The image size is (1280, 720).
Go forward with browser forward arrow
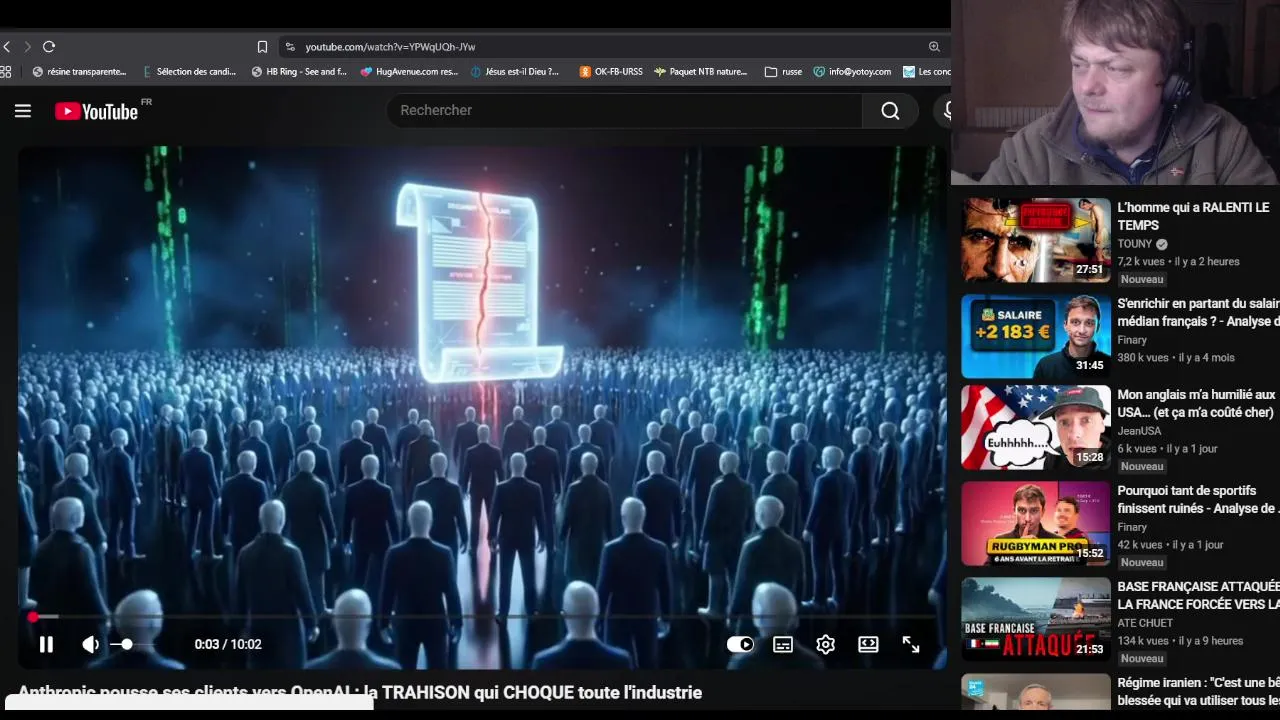27,47
